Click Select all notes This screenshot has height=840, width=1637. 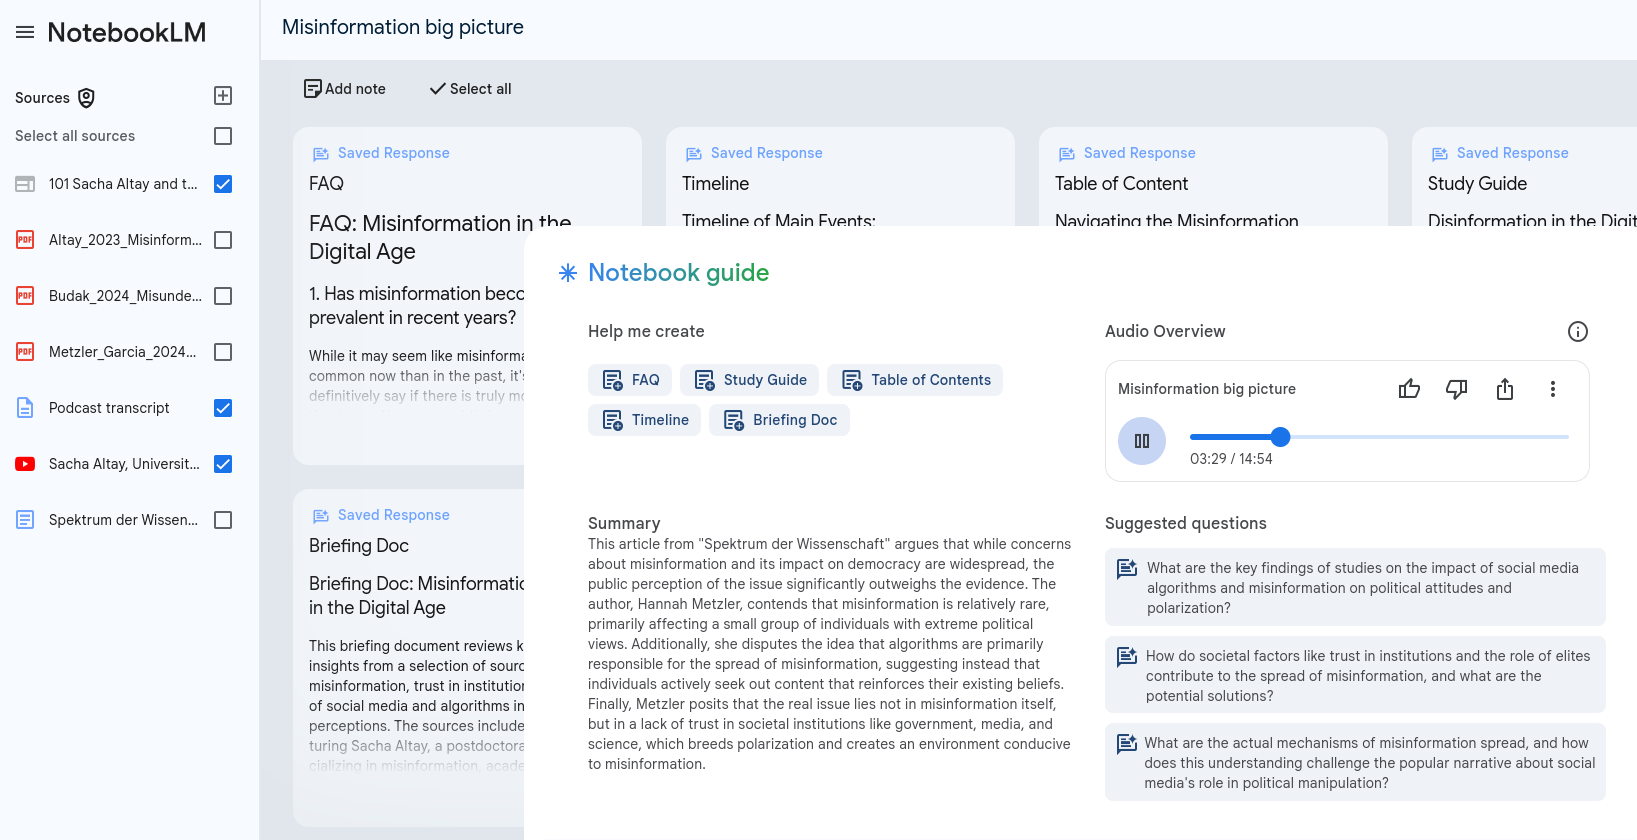tap(470, 89)
